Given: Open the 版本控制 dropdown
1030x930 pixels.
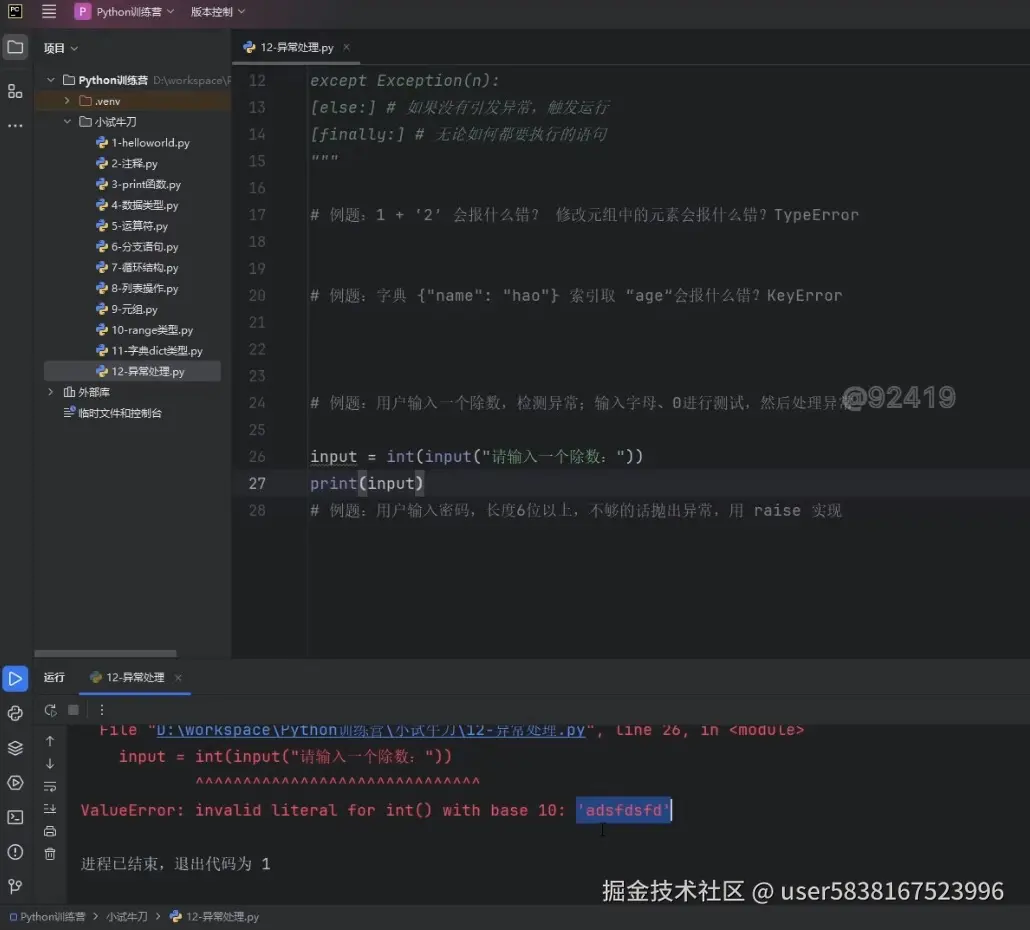Looking at the screenshot, I should pyautogui.click(x=217, y=11).
